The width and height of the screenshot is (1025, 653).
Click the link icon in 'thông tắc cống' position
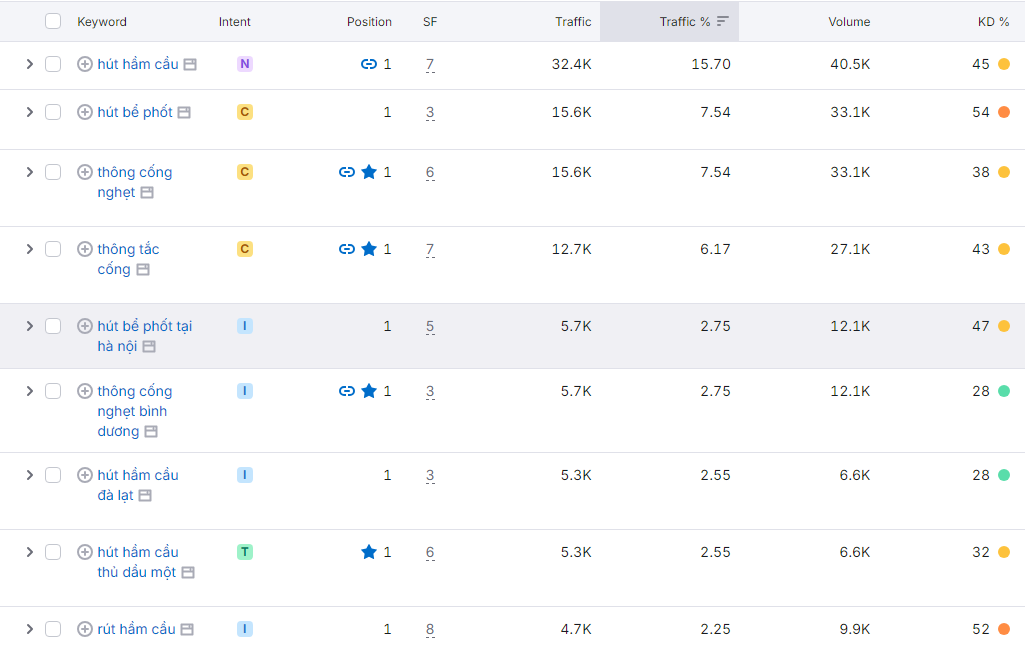(x=347, y=249)
